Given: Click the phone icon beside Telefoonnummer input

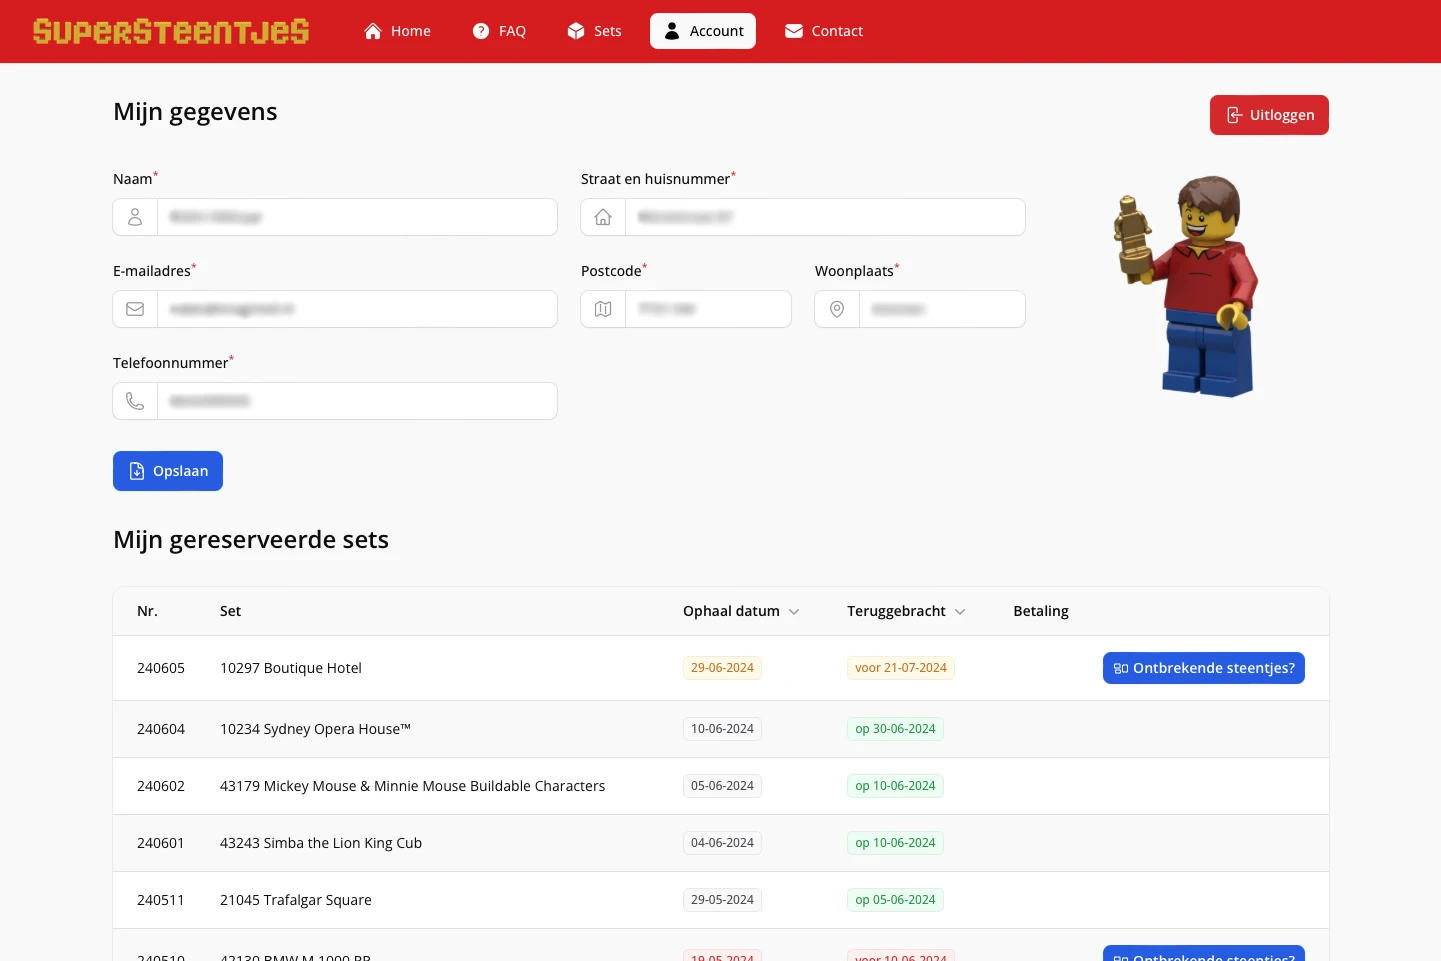Looking at the screenshot, I should tap(135, 401).
